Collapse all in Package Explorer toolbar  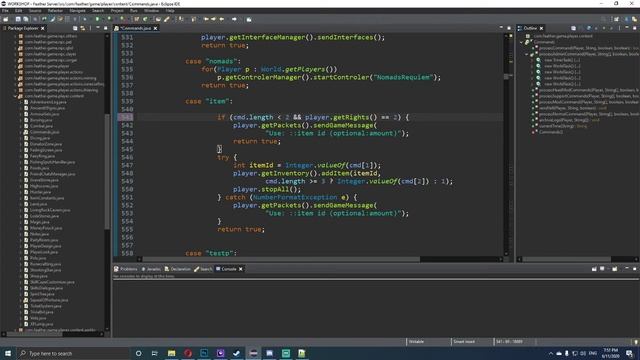coord(75,28)
